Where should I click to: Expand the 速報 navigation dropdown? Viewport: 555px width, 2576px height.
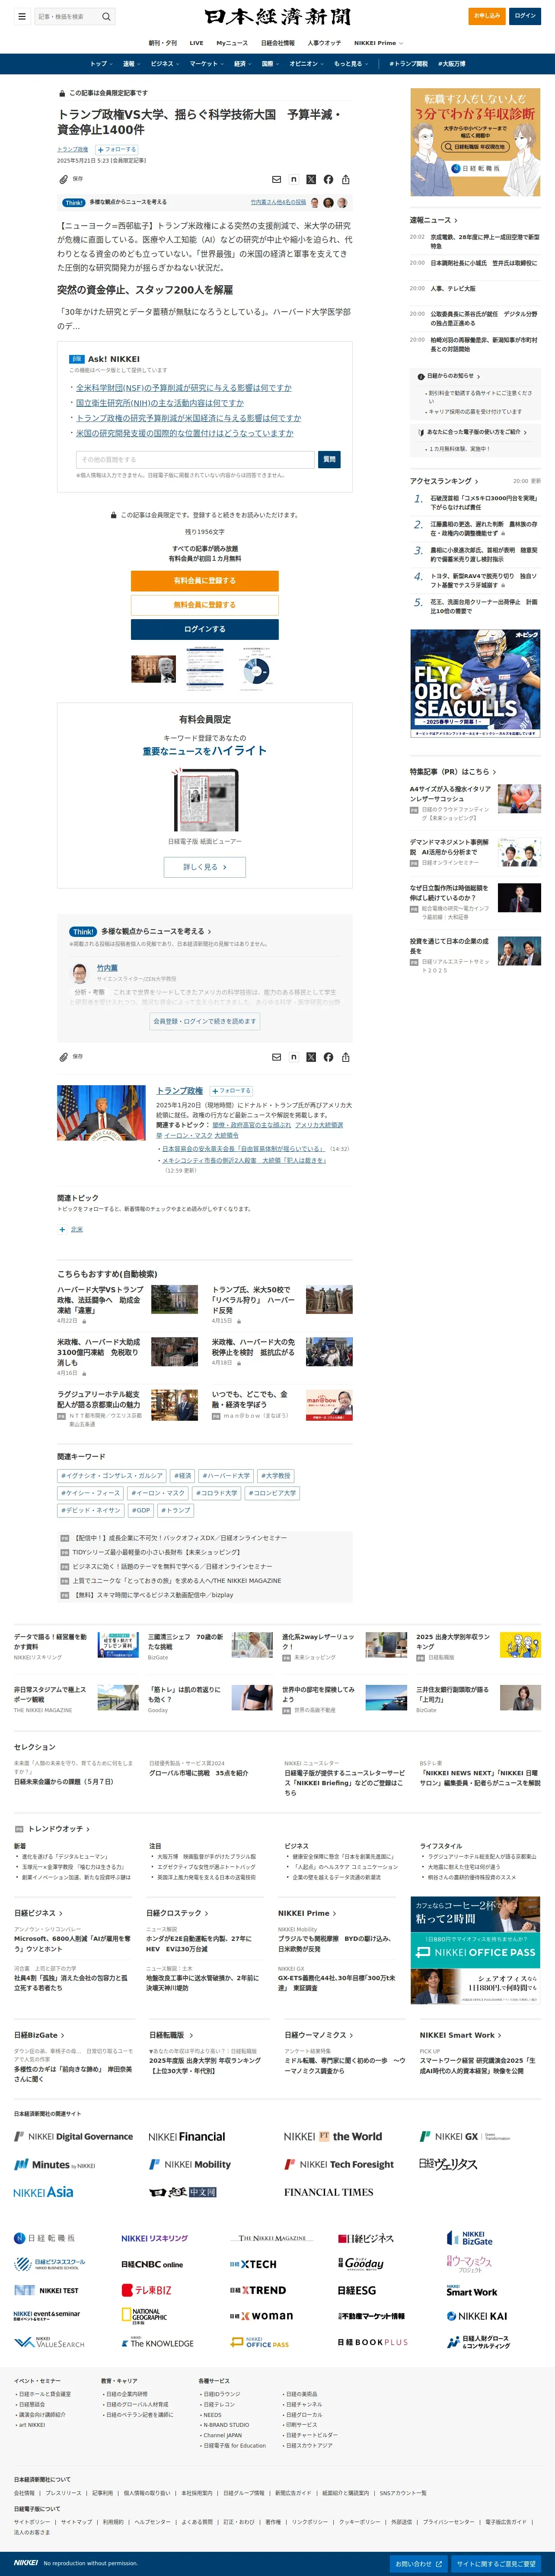pyautogui.click(x=130, y=64)
